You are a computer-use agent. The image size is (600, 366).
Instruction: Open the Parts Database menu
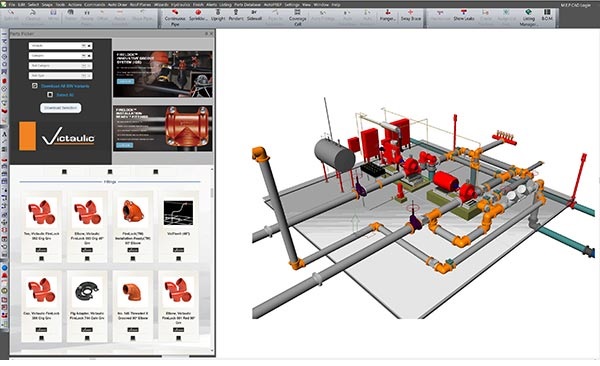coord(247,5)
